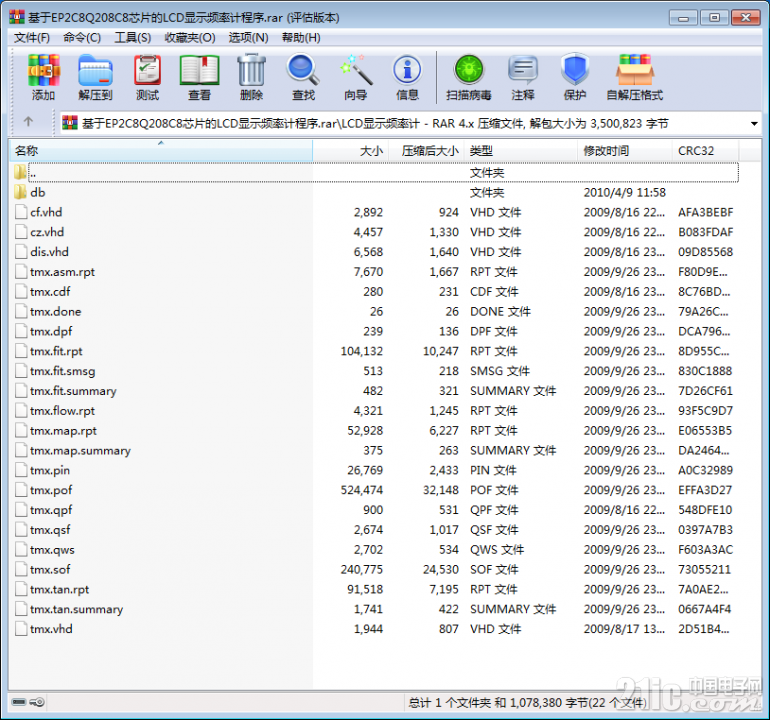This screenshot has height=720, width=770.
Task: Open the Options (选项) menu
Action: (248, 38)
